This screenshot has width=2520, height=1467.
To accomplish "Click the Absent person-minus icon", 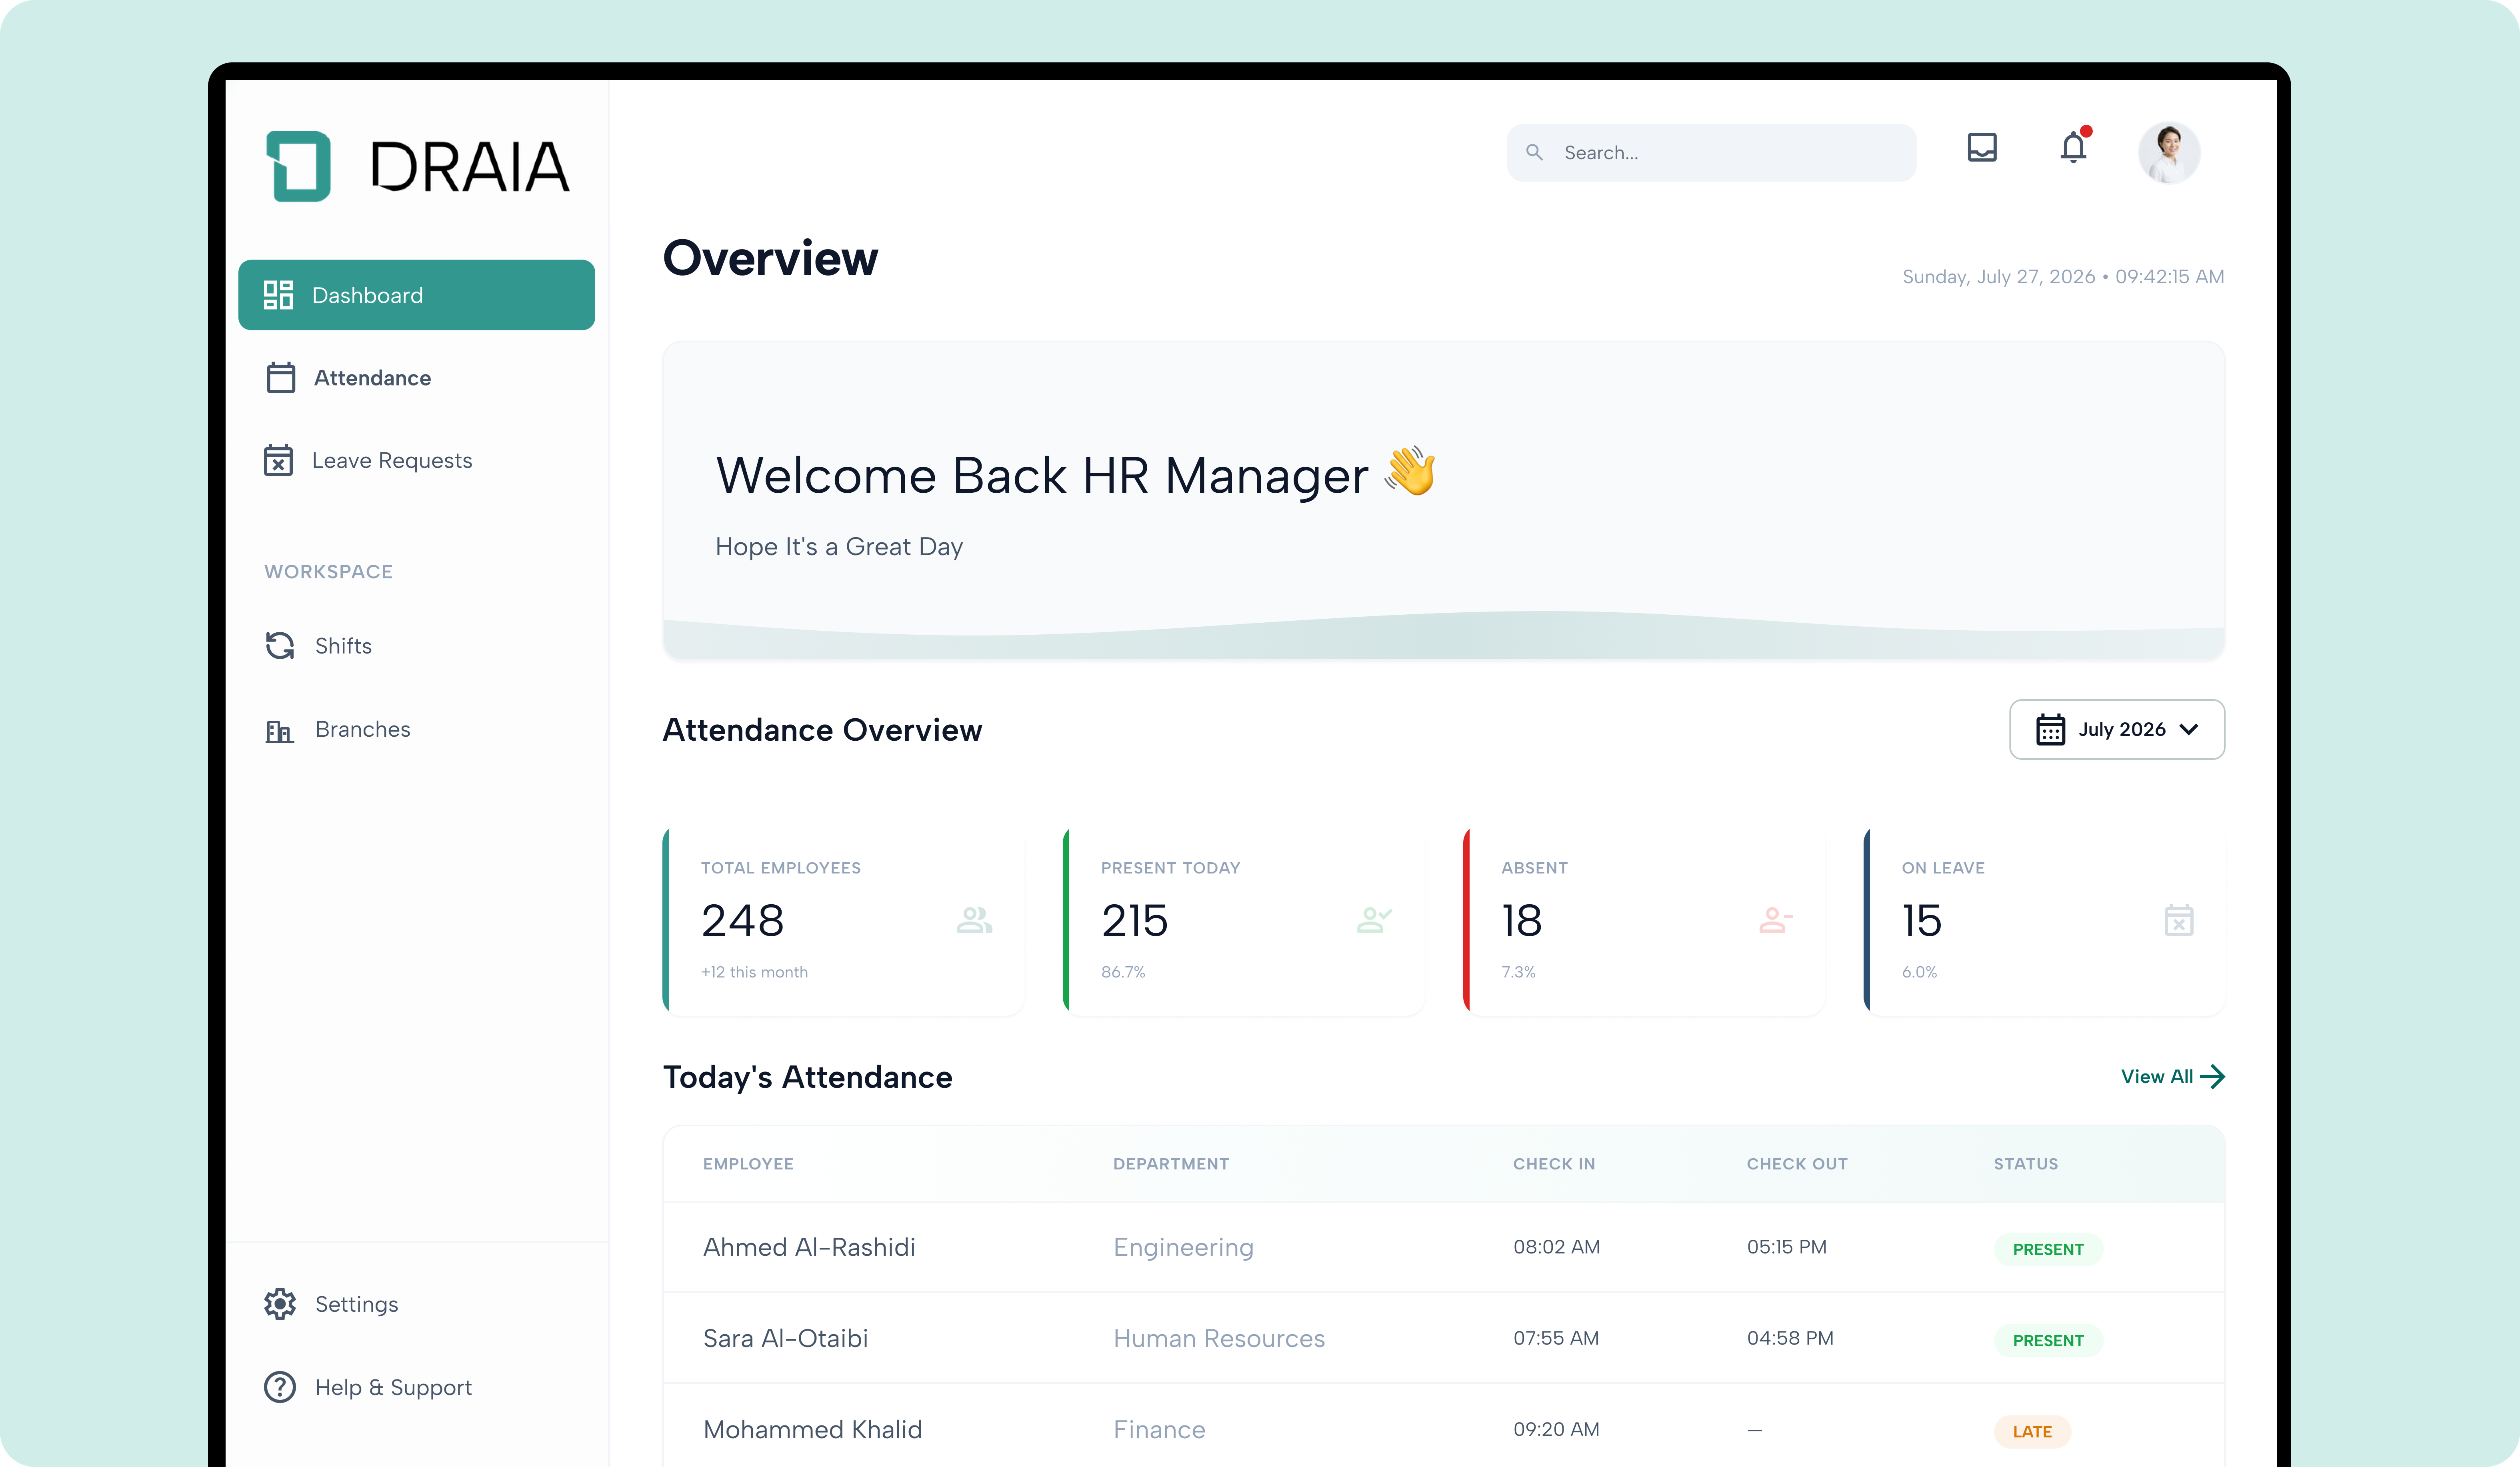I will 1776,920.
